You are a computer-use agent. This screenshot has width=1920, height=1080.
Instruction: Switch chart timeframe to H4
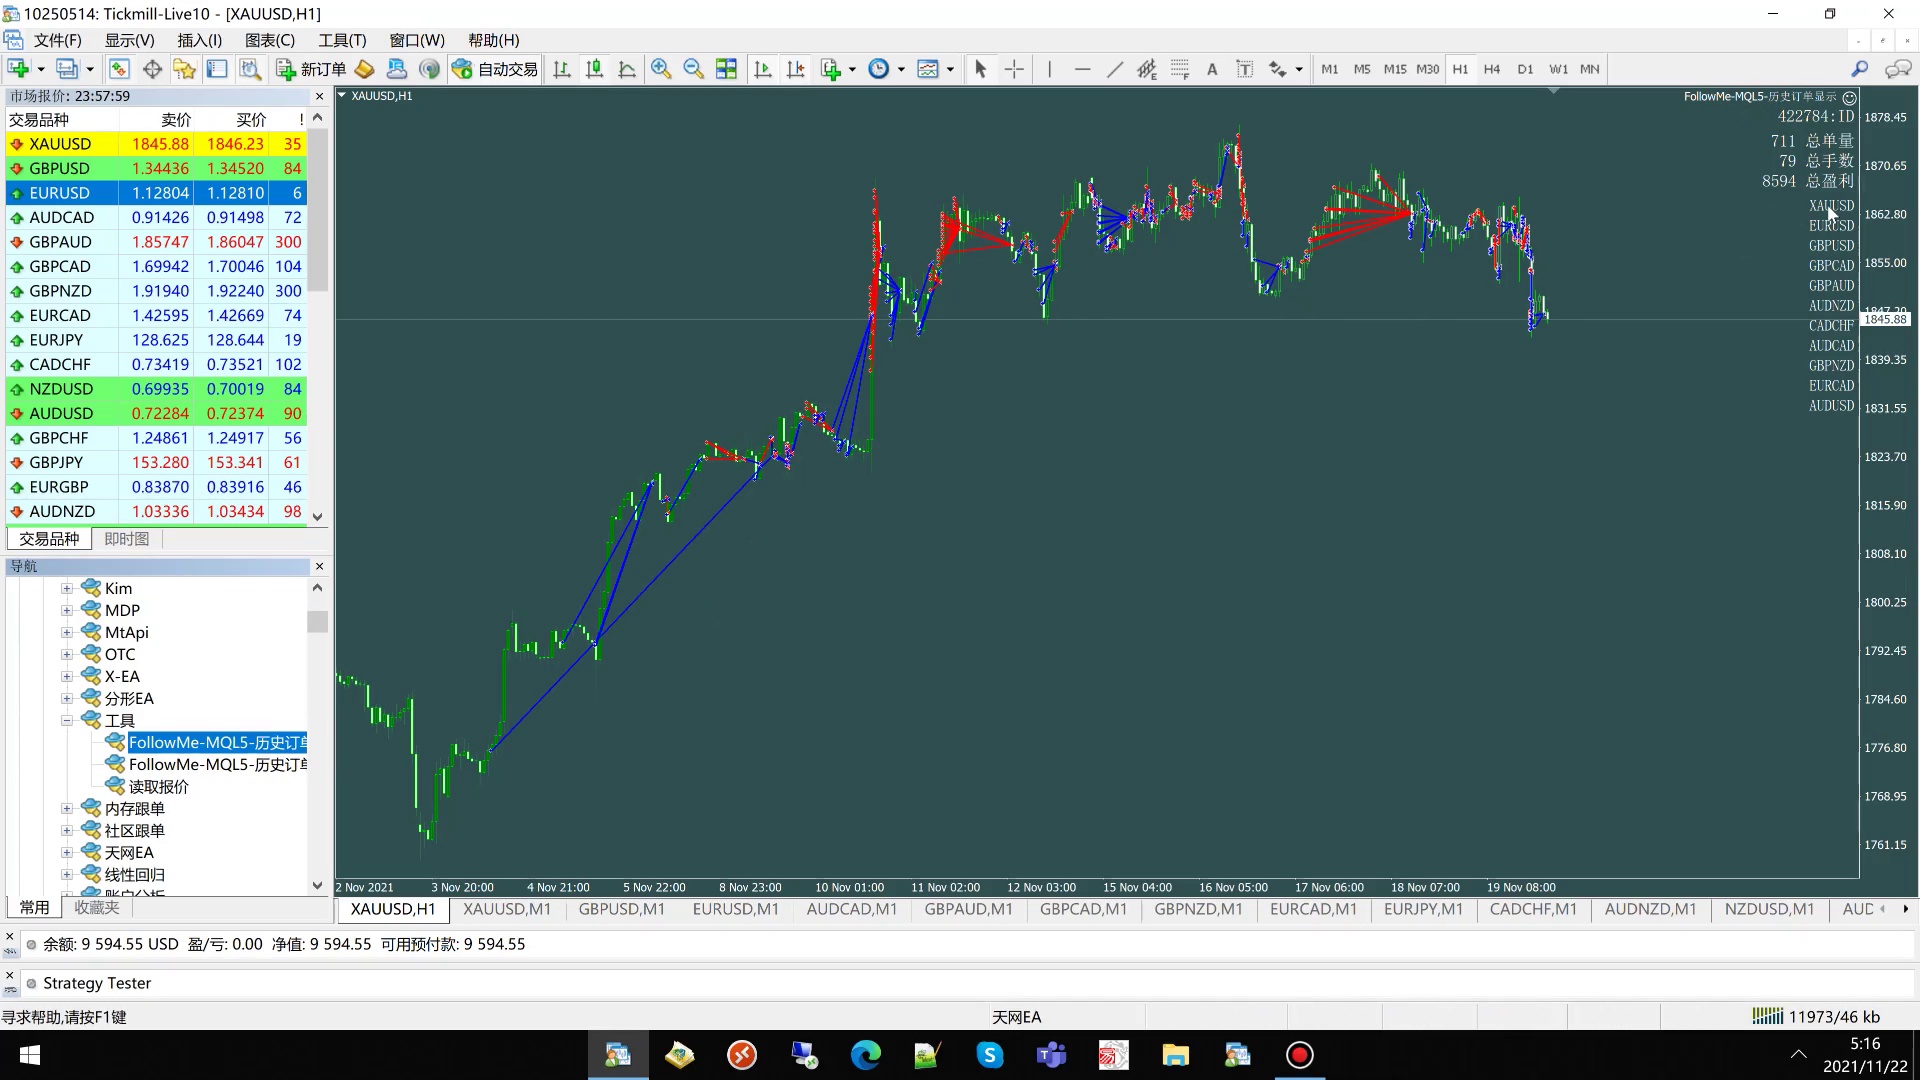tap(1492, 69)
